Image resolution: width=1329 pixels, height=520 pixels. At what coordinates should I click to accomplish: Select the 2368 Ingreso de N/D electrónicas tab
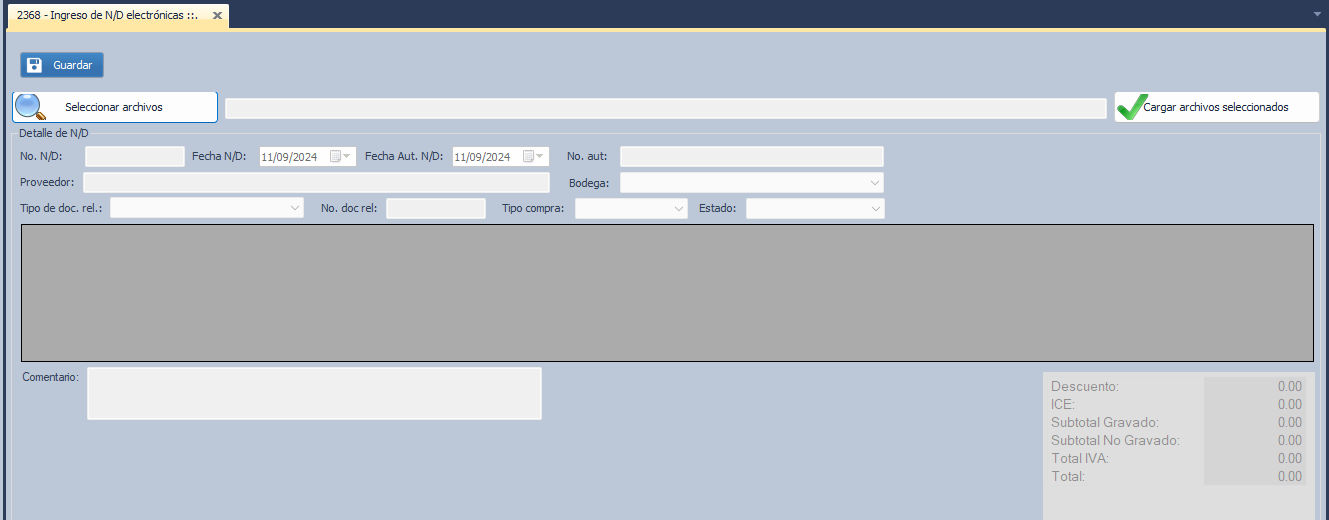(107, 16)
